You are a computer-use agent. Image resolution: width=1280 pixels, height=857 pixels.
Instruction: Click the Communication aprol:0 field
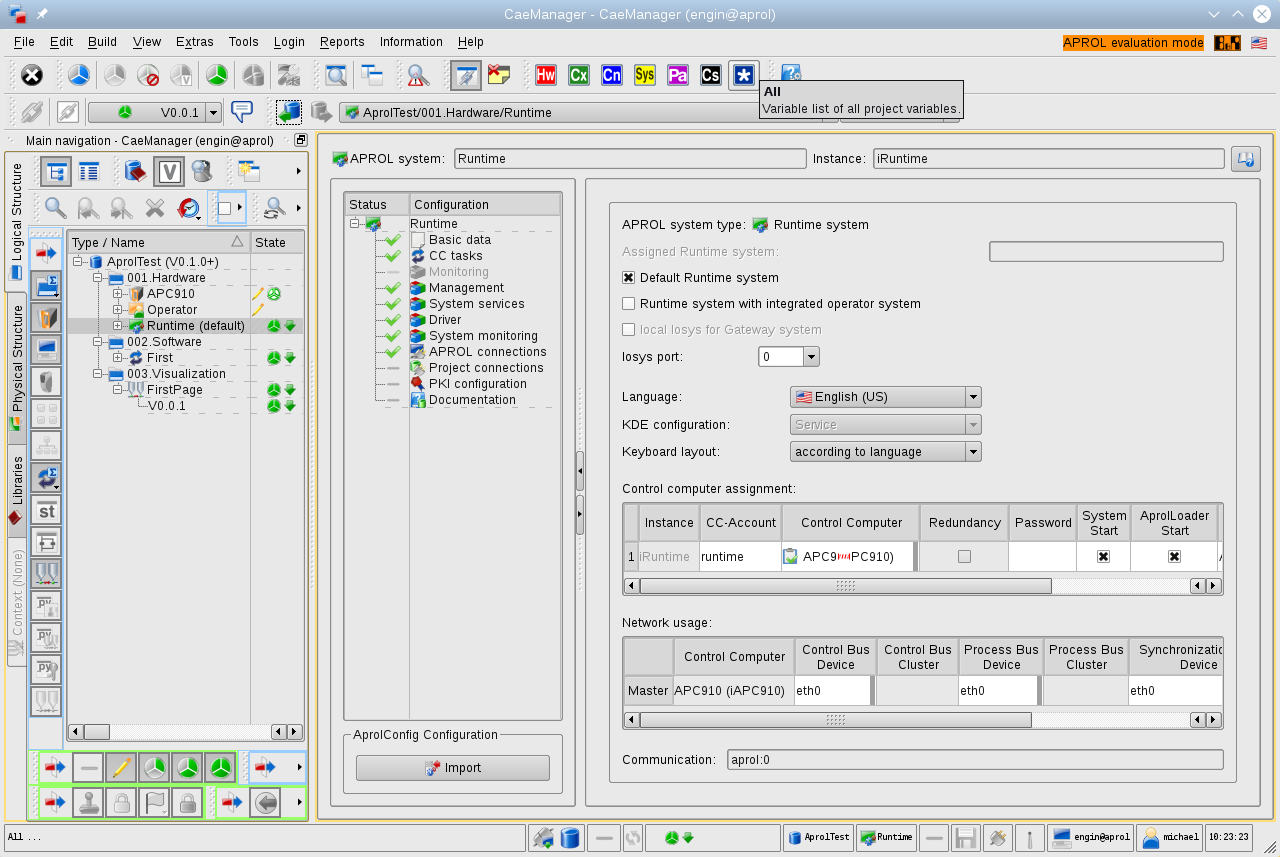click(x=975, y=760)
